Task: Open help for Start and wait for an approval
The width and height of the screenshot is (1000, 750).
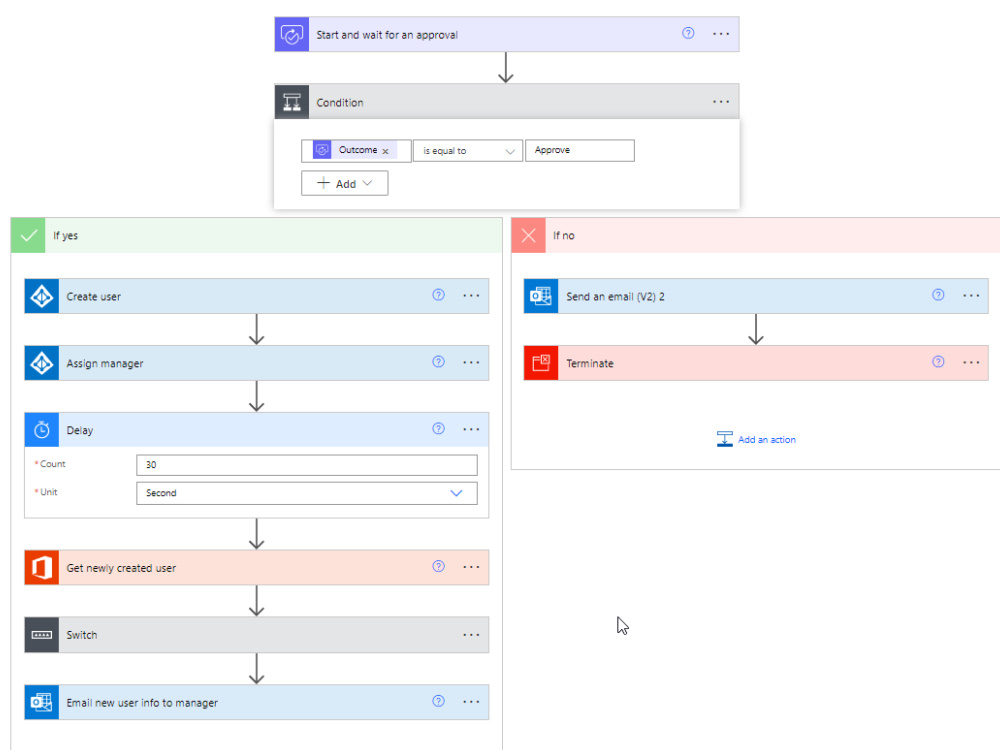Action: coord(688,33)
